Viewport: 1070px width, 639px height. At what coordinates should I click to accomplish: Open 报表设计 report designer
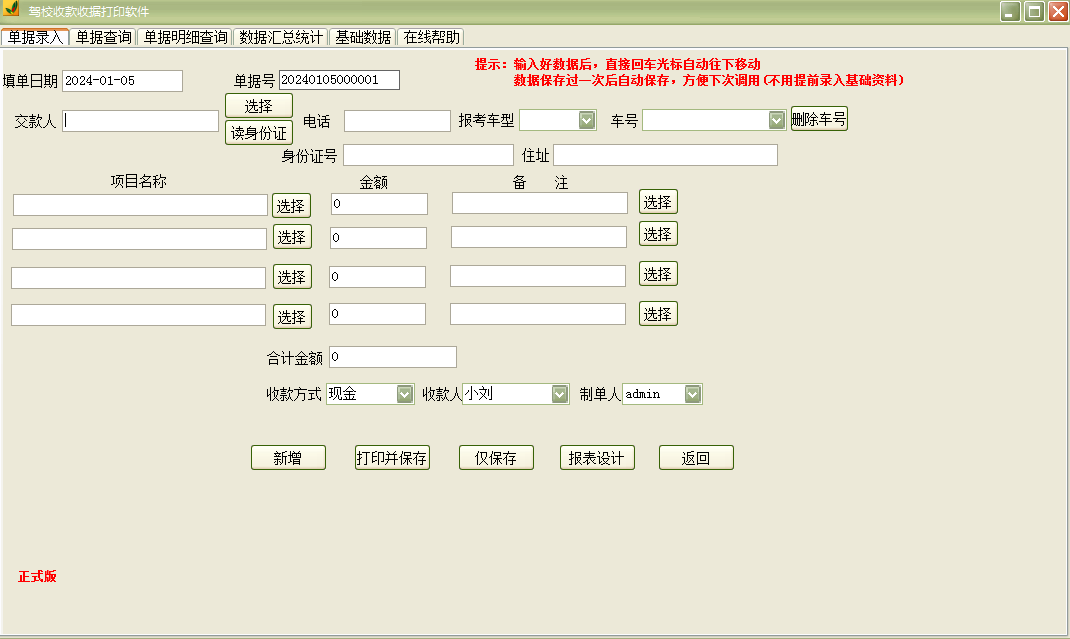tap(597, 457)
